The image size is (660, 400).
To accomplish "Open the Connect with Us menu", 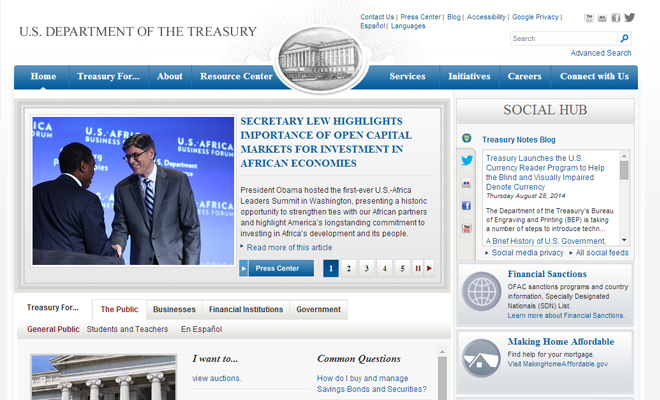I will pyautogui.click(x=594, y=77).
